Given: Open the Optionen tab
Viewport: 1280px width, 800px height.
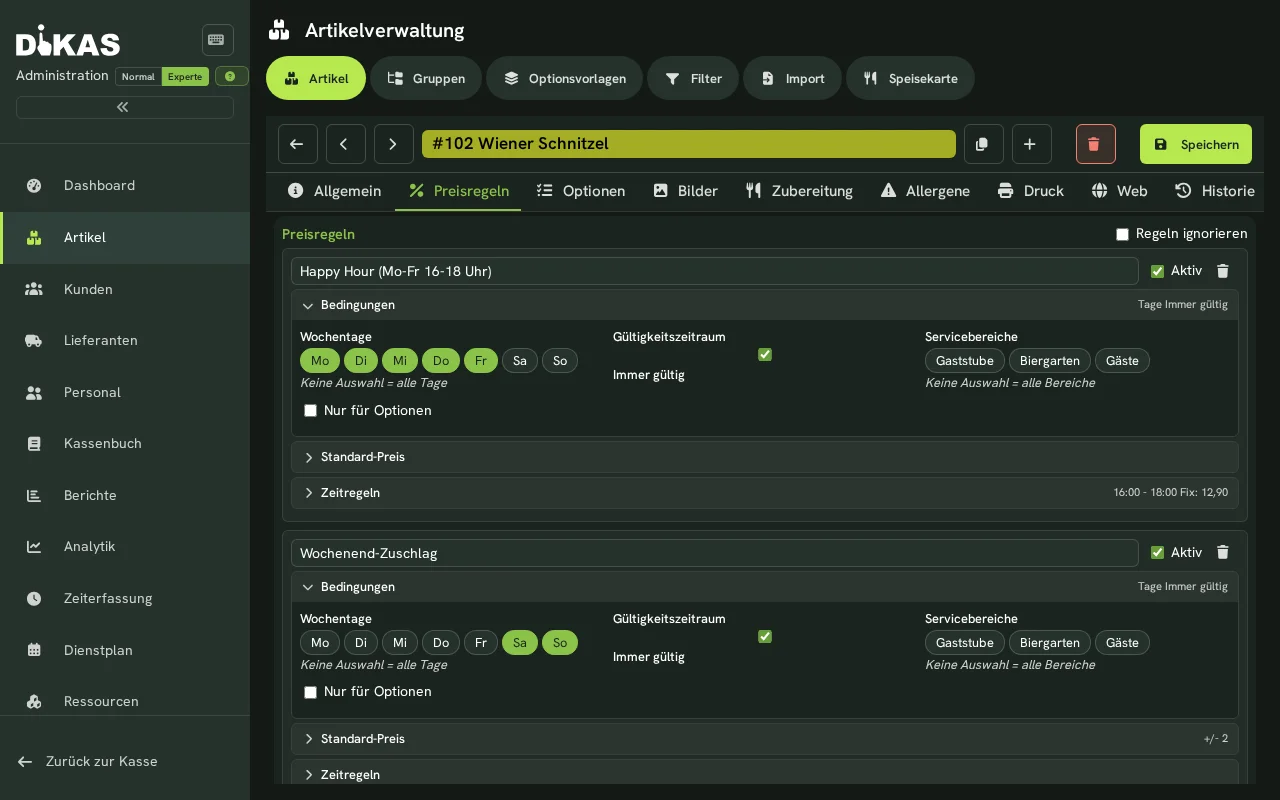Looking at the screenshot, I should click(x=581, y=191).
